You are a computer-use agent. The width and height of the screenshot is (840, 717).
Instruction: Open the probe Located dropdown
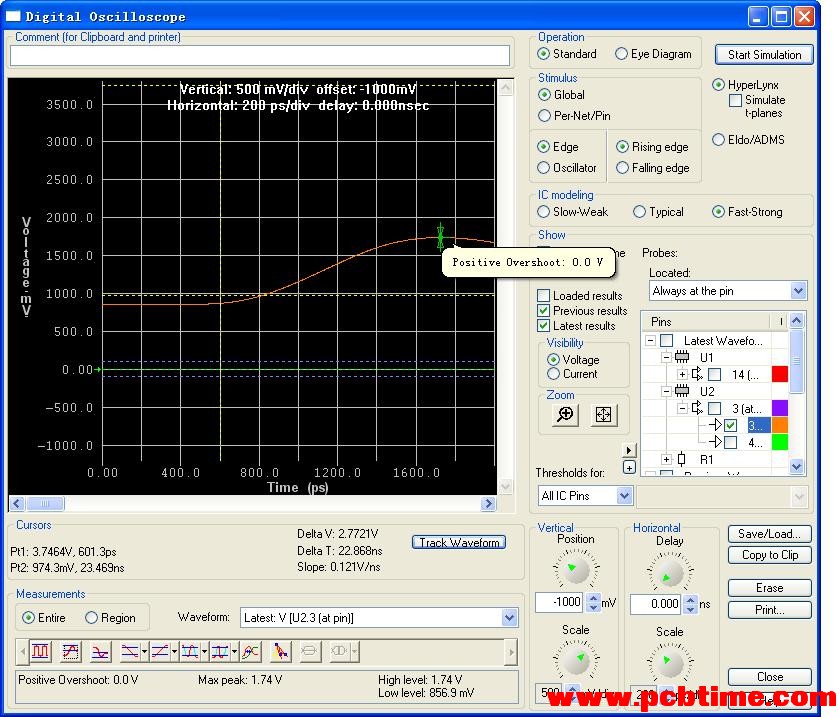[797, 291]
